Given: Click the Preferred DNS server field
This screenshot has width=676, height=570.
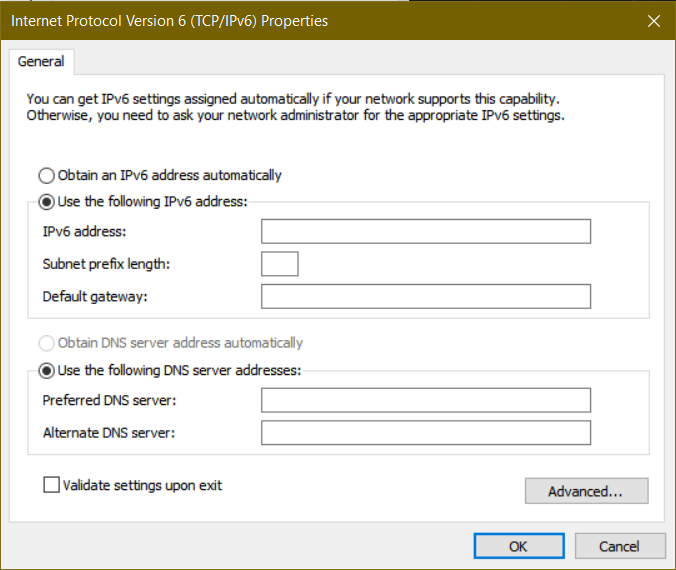Looking at the screenshot, I should coord(426,400).
